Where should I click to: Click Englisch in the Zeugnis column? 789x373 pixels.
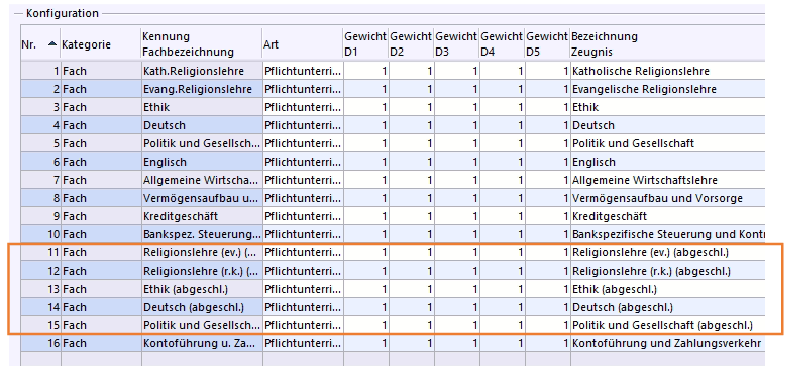[667, 162]
